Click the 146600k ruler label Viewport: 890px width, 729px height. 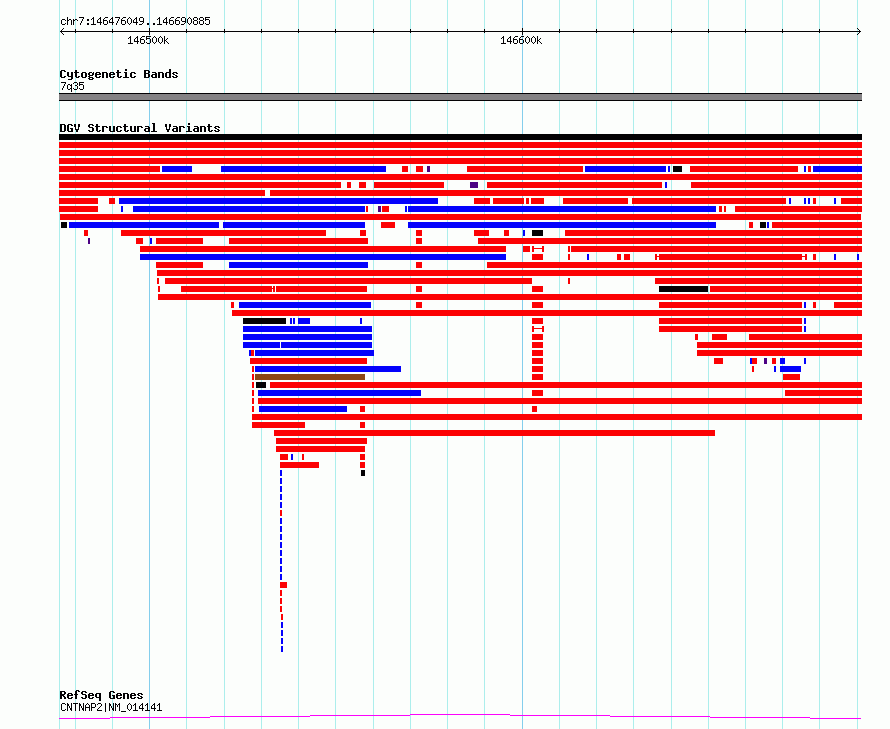(521, 40)
